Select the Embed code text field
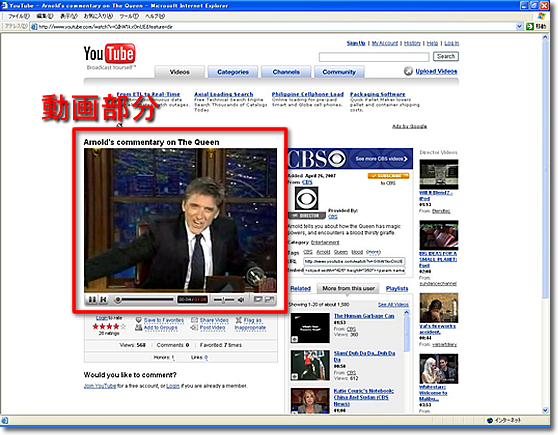The width and height of the screenshot is (558, 435). pyautogui.click(x=354, y=270)
